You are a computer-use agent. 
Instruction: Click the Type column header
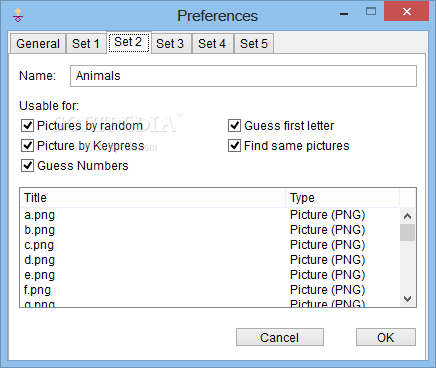tap(342, 198)
